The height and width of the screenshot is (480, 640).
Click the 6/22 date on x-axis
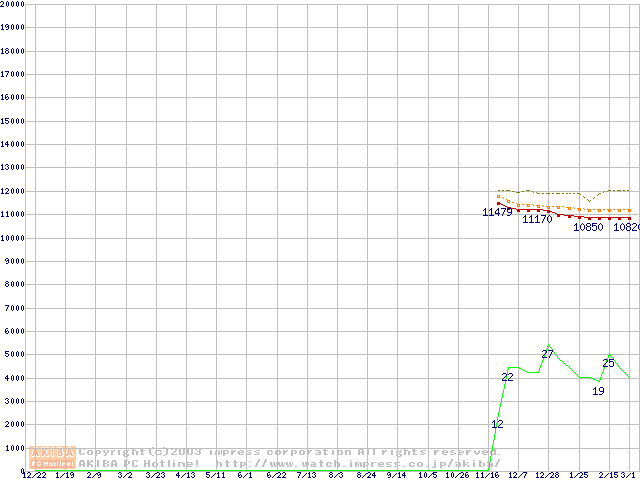[x=276, y=475]
